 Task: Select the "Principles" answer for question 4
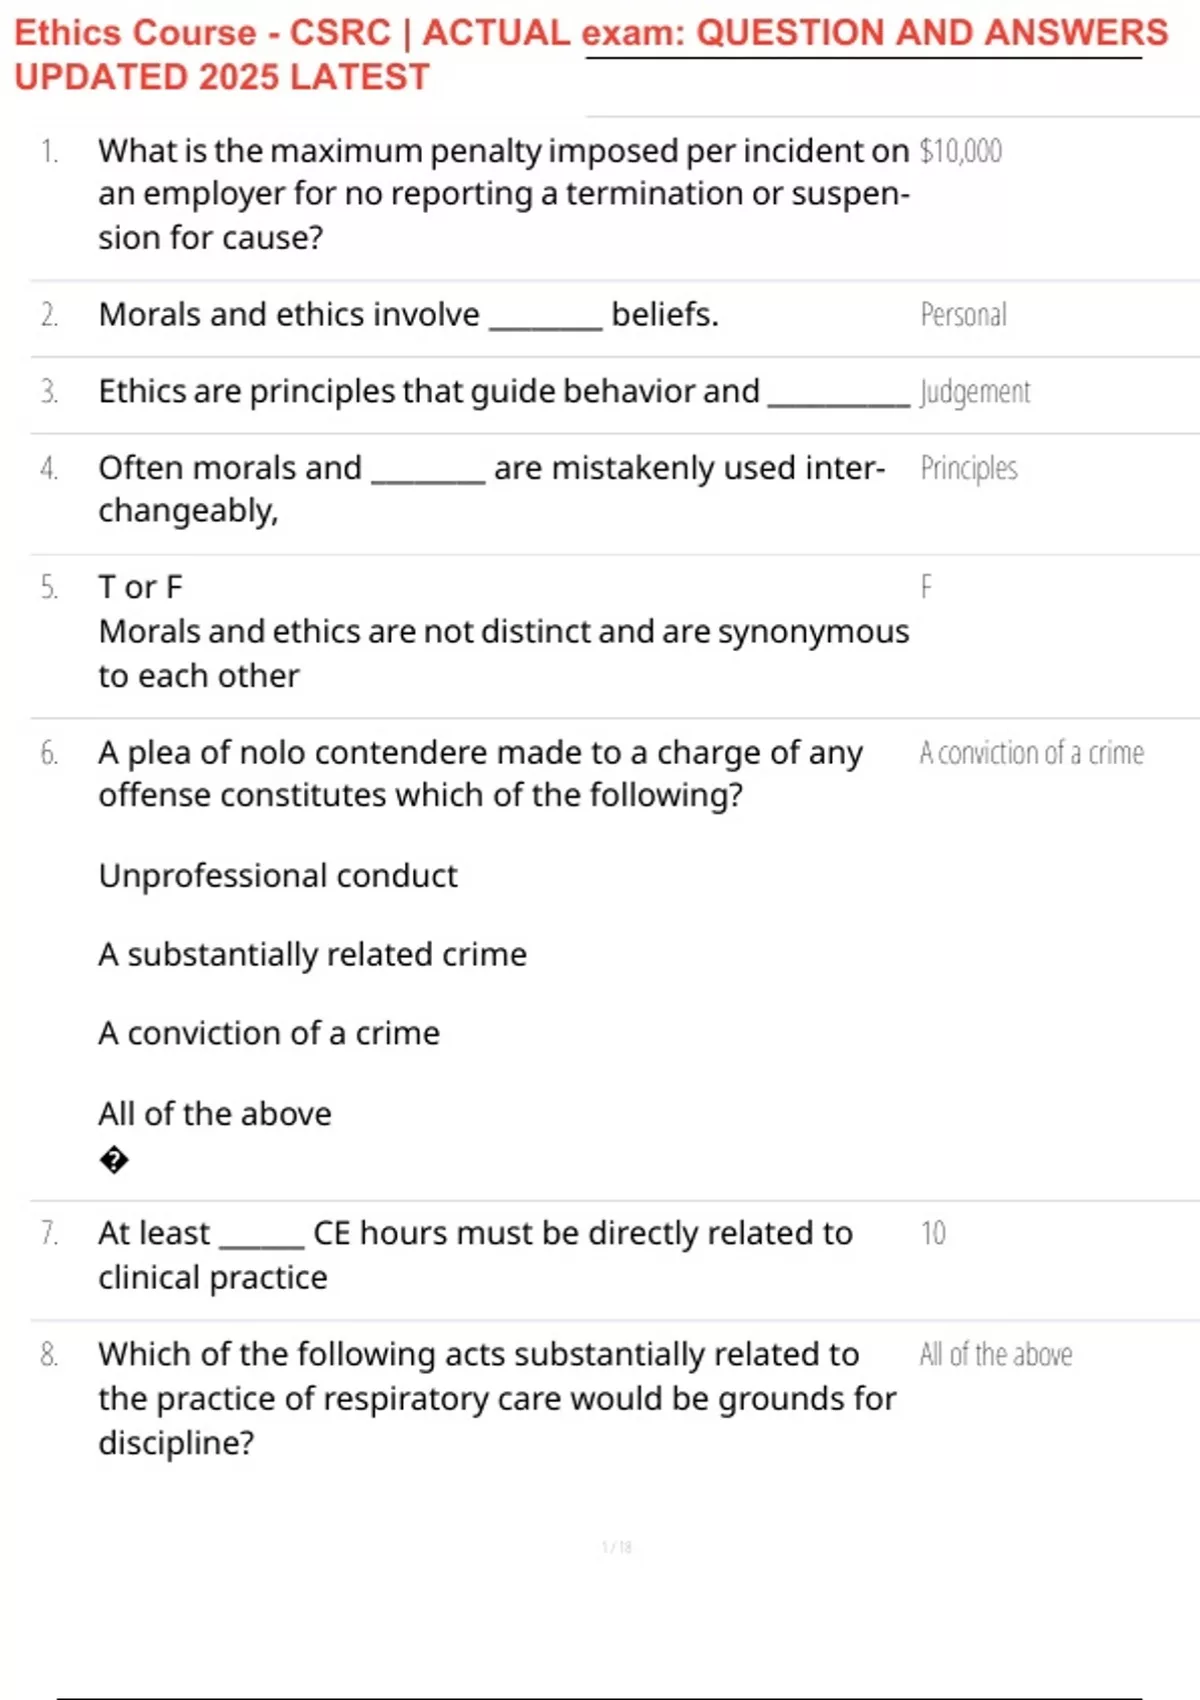pyautogui.click(x=968, y=468)
